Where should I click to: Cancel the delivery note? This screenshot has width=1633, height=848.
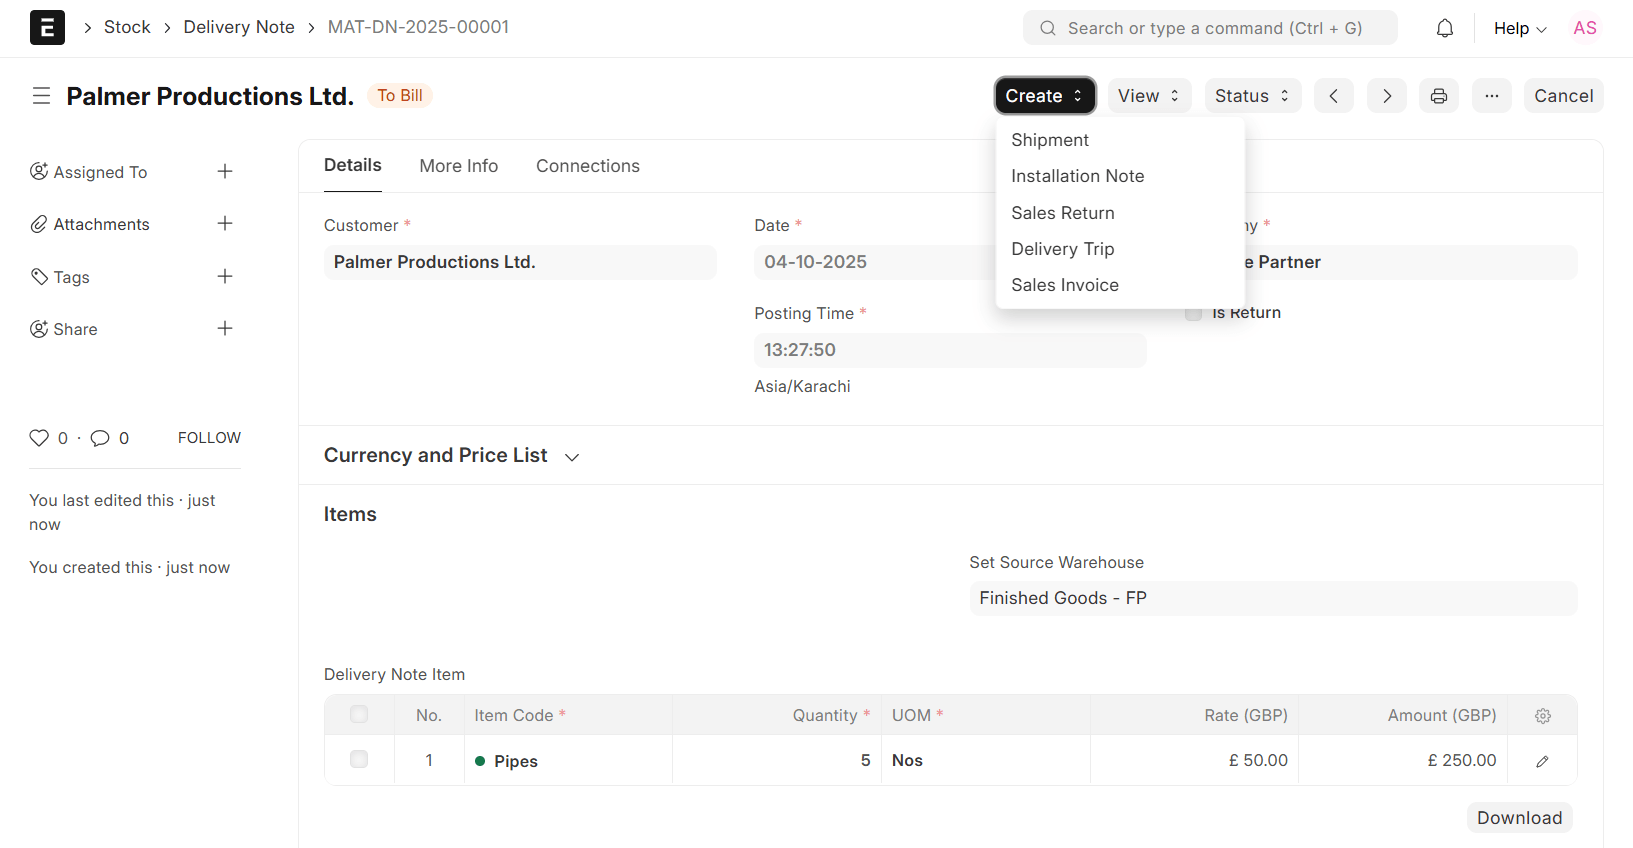click(x=1564, y=96)
